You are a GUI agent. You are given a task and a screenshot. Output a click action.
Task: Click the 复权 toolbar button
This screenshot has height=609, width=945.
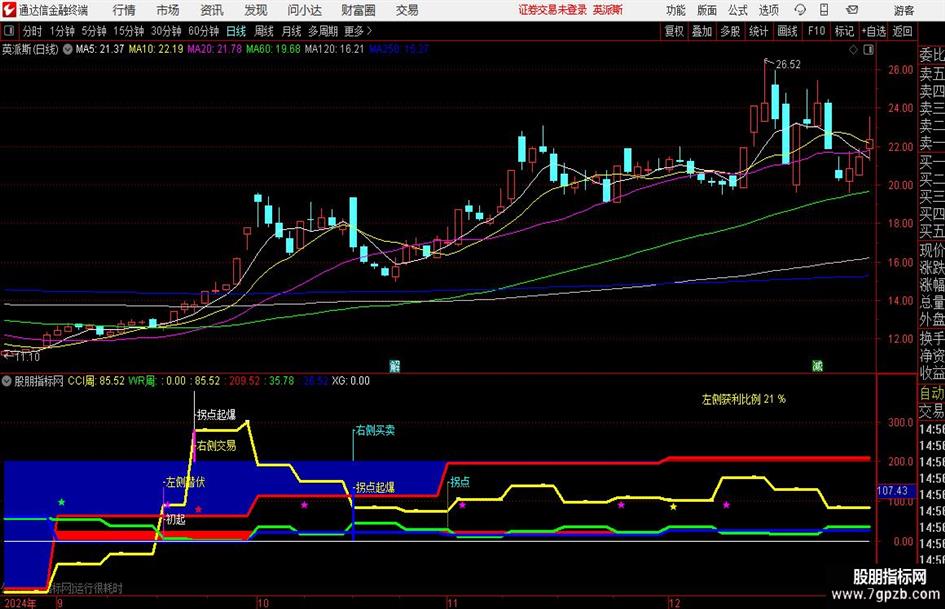(x=674, y=31)
